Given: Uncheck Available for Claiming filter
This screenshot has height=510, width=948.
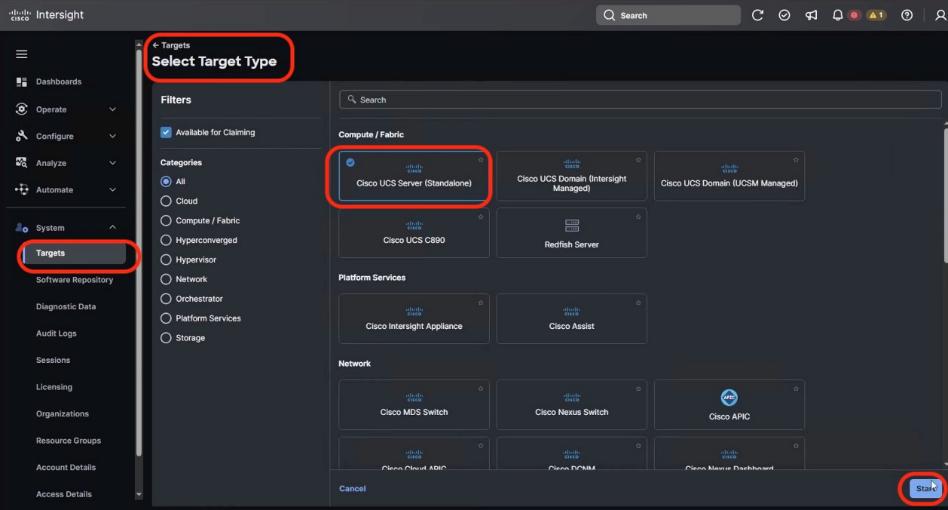Looking at the screenshot, I should click(166, 132).
